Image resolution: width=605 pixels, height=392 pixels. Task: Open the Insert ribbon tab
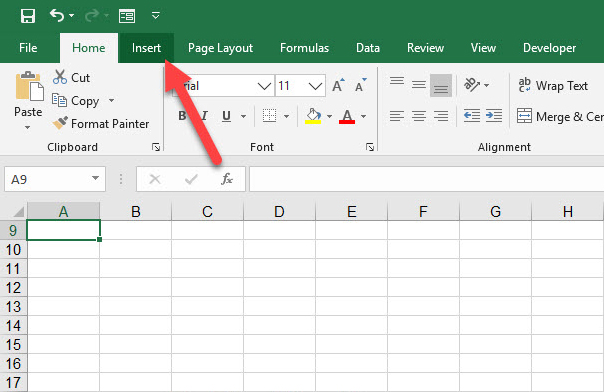coord(146,48)
